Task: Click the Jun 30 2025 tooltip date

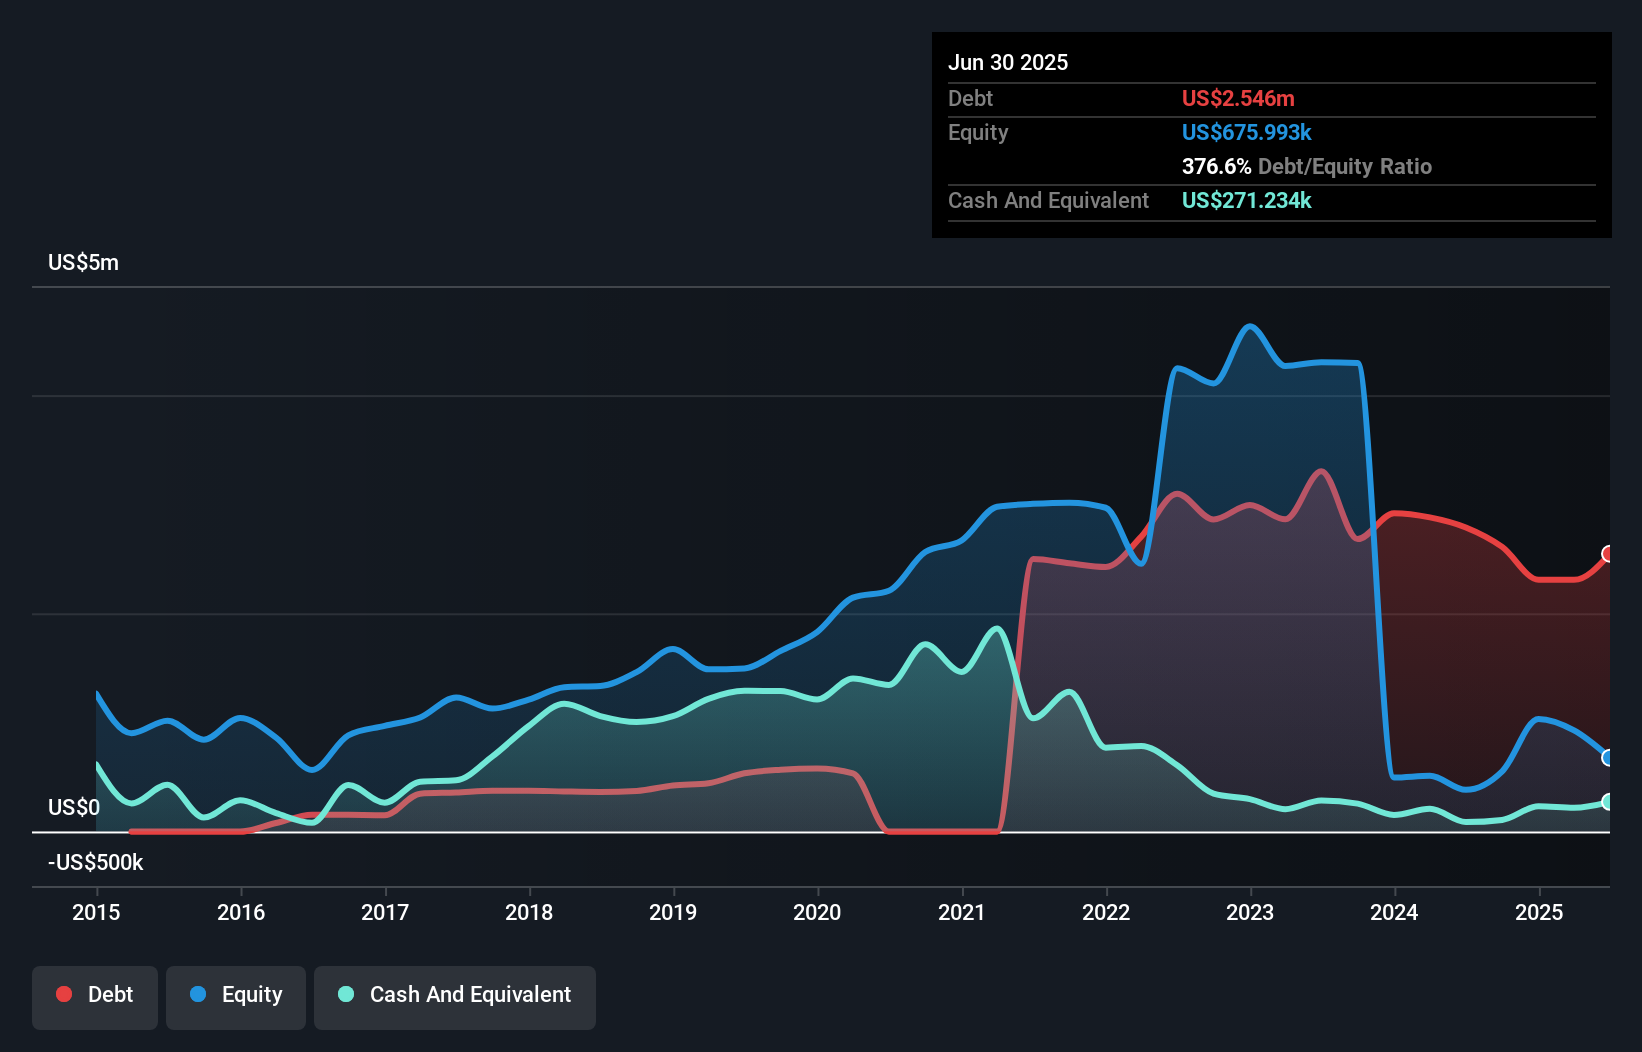Action: [1008, 62]
